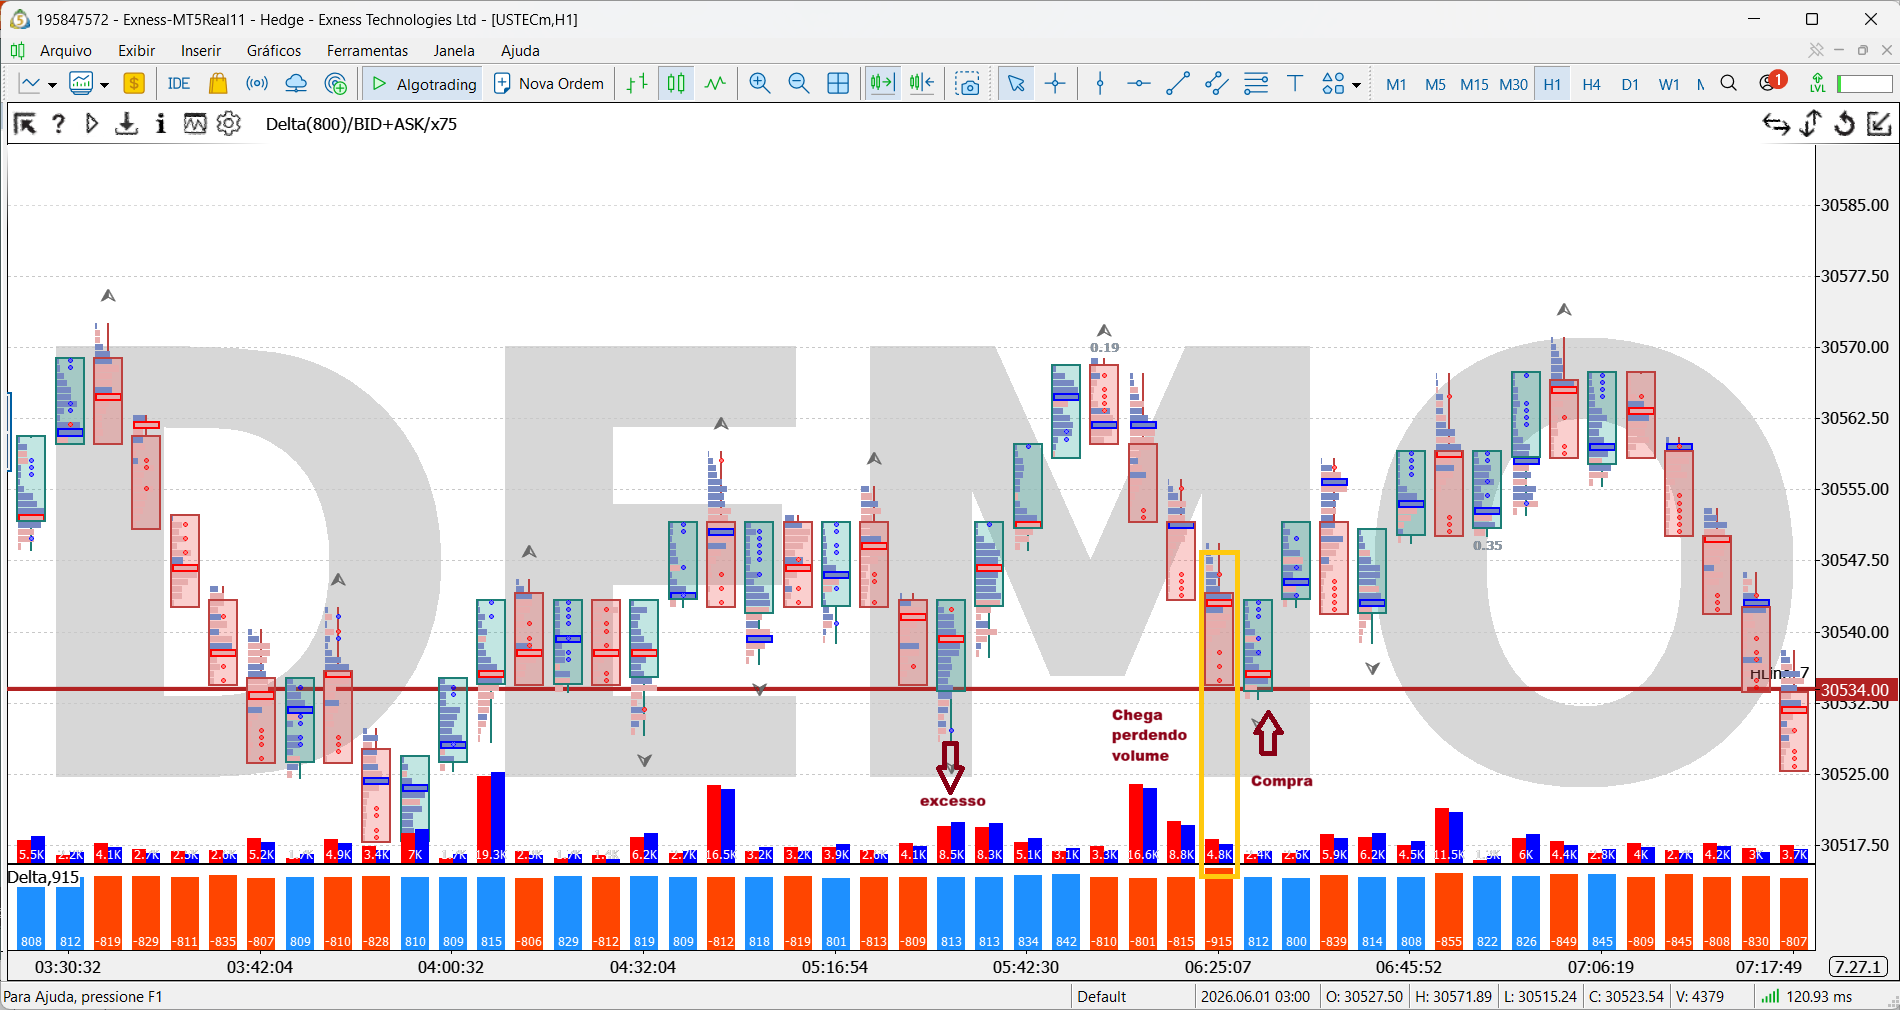Viewport: 1900px width, 1010px height.
Task: Insert Fibonacci retracement lines
Action: pyautogui.click(x=1256, y=84)
